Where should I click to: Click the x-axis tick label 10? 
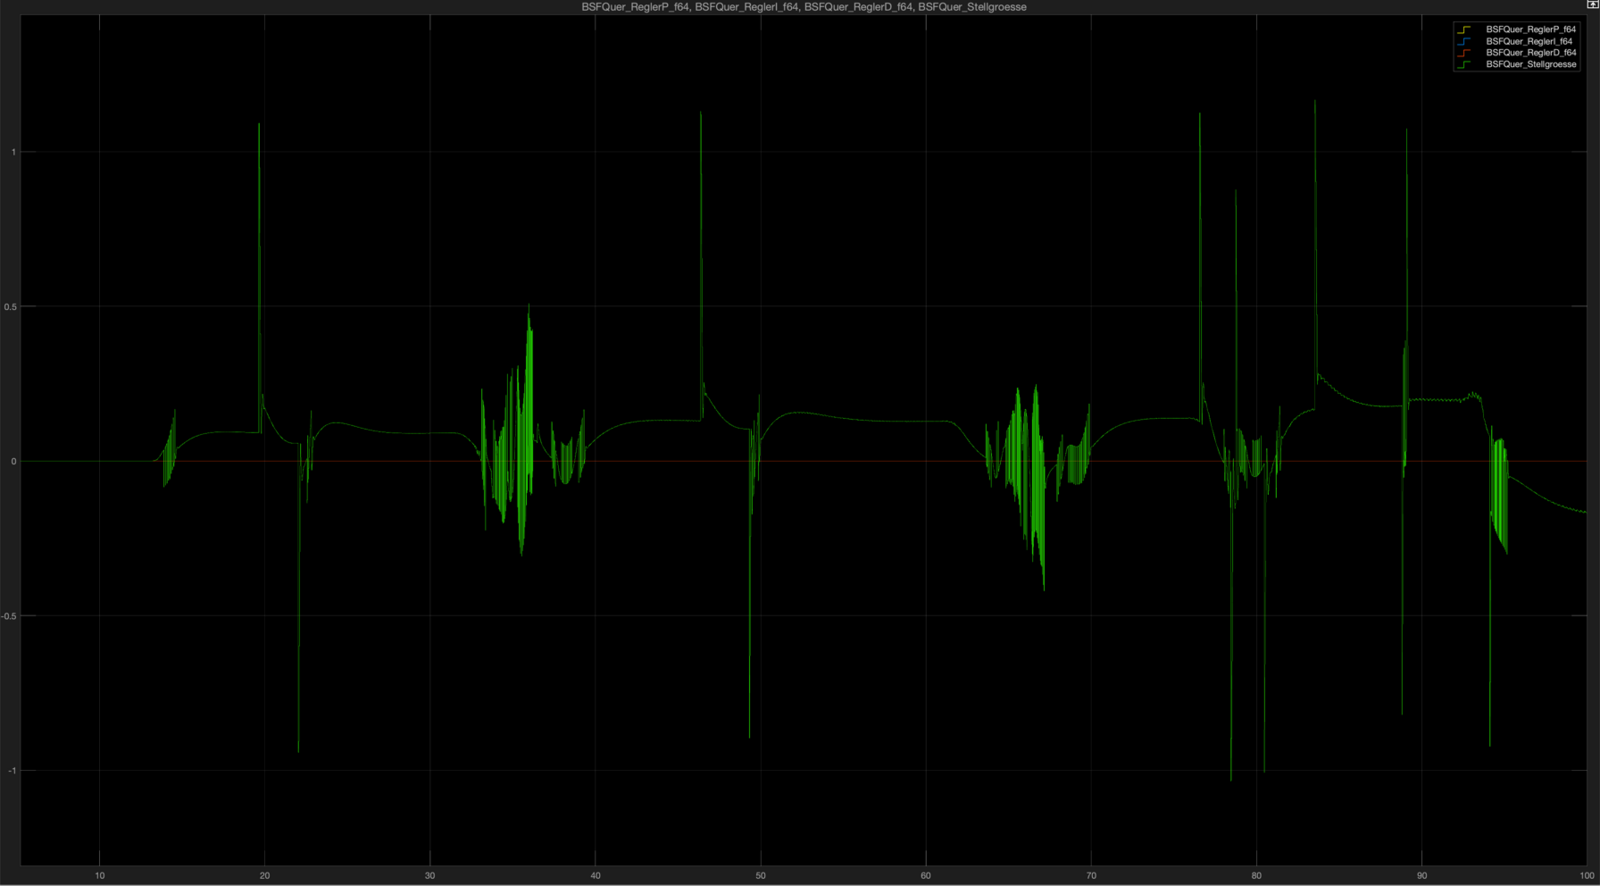pyautogui.click(x=100, y=876)
